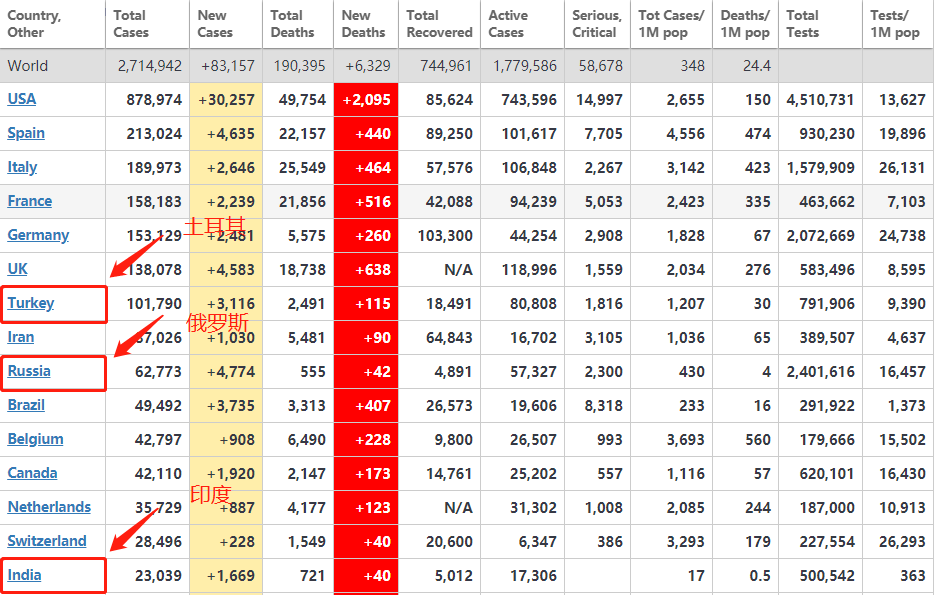
Task: Select the France link
Action: 30,201
